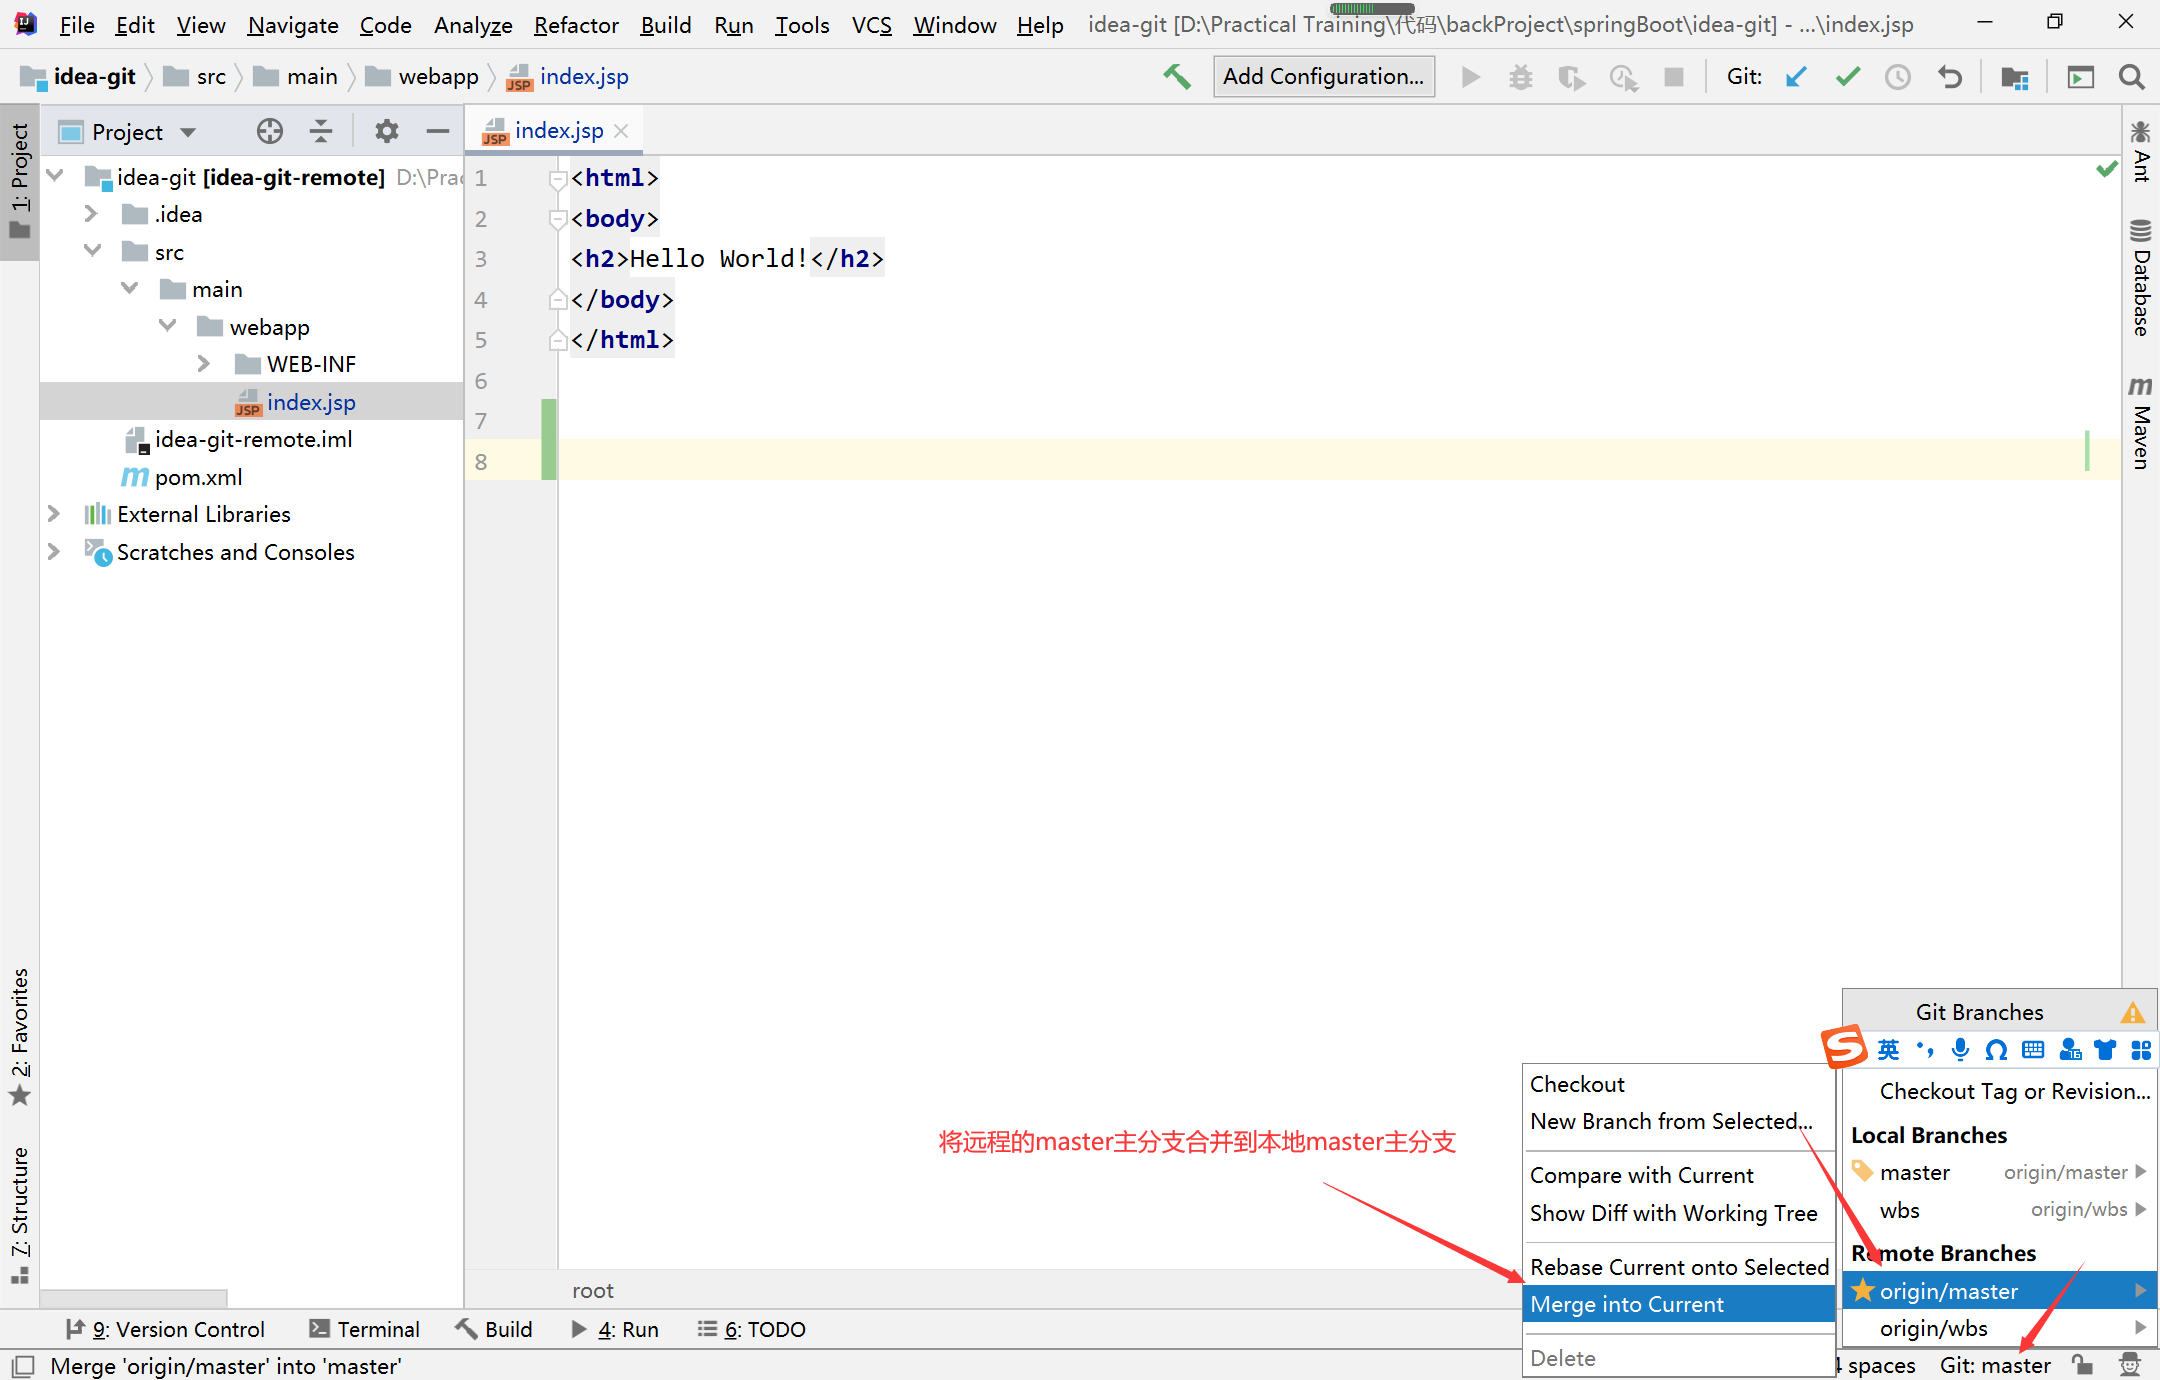The height and width of the screenshot is (1380, 2160).
Task: Open the Refactor menu
Action: tap(576, 25)
